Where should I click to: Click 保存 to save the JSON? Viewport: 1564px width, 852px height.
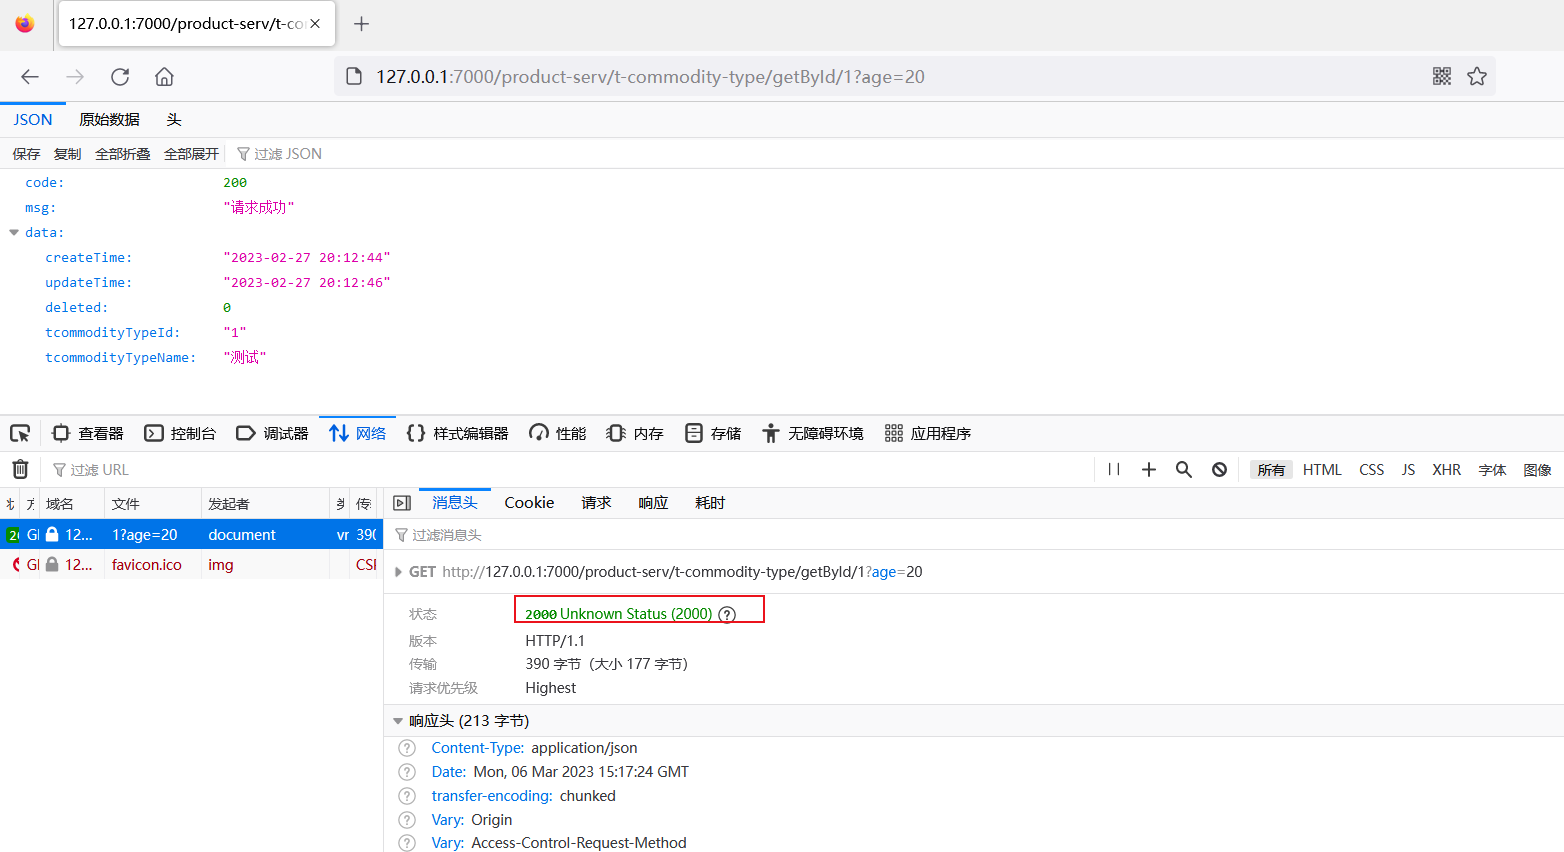26,154
